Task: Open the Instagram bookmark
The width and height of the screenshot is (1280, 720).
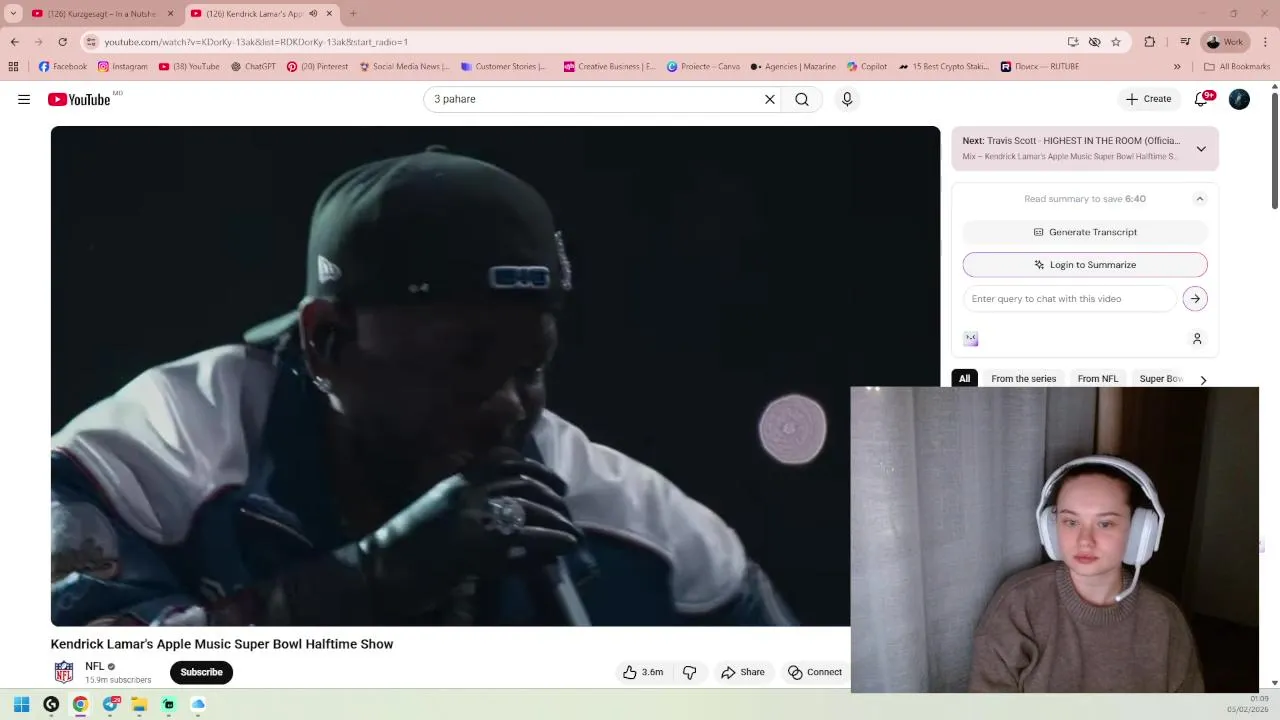Action: [122, 67]
